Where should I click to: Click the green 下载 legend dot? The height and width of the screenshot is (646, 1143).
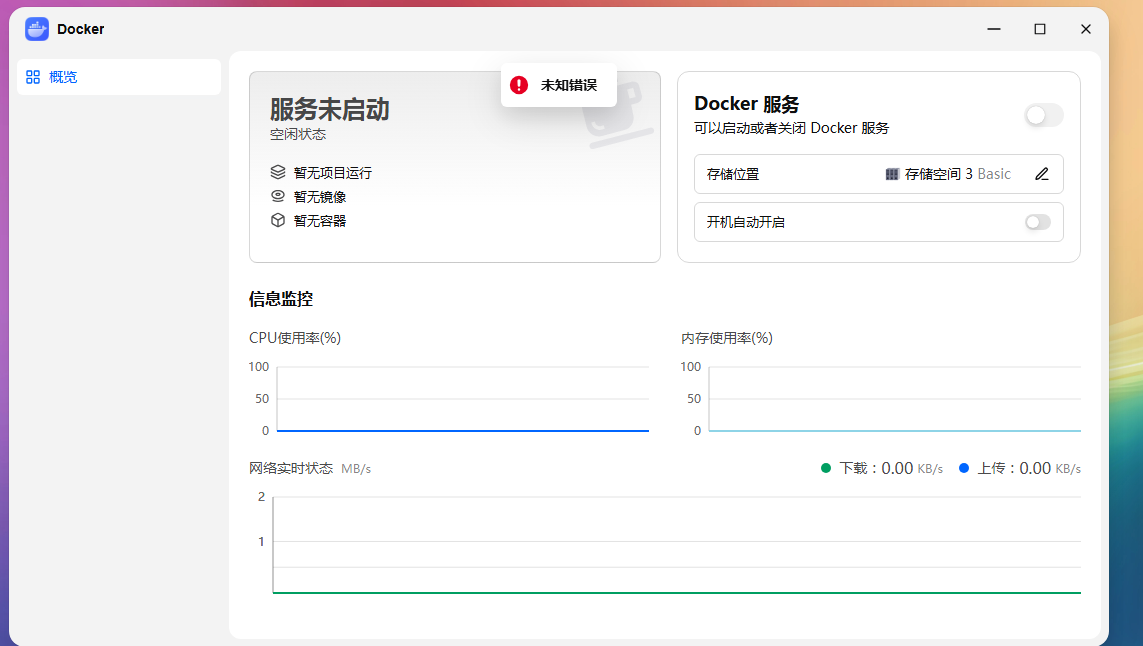pyautogui.click(x=826, y=468)
